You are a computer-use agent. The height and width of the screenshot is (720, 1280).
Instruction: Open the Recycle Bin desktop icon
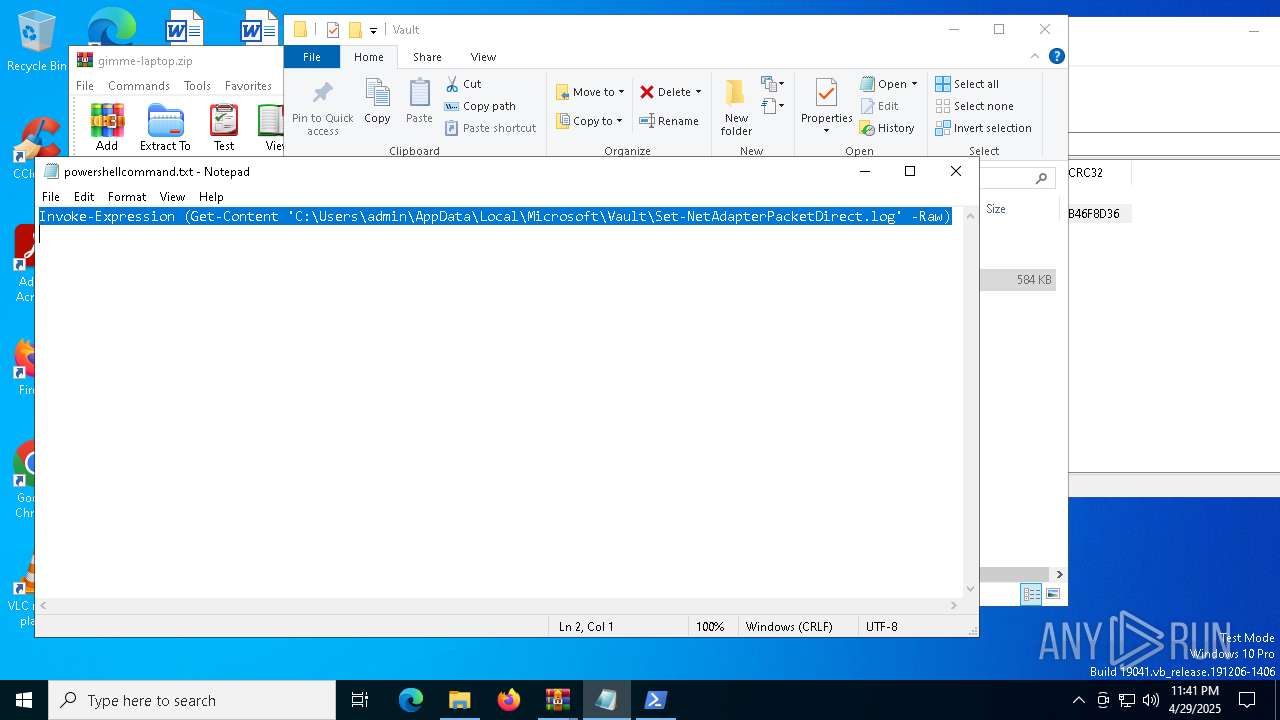37,42
